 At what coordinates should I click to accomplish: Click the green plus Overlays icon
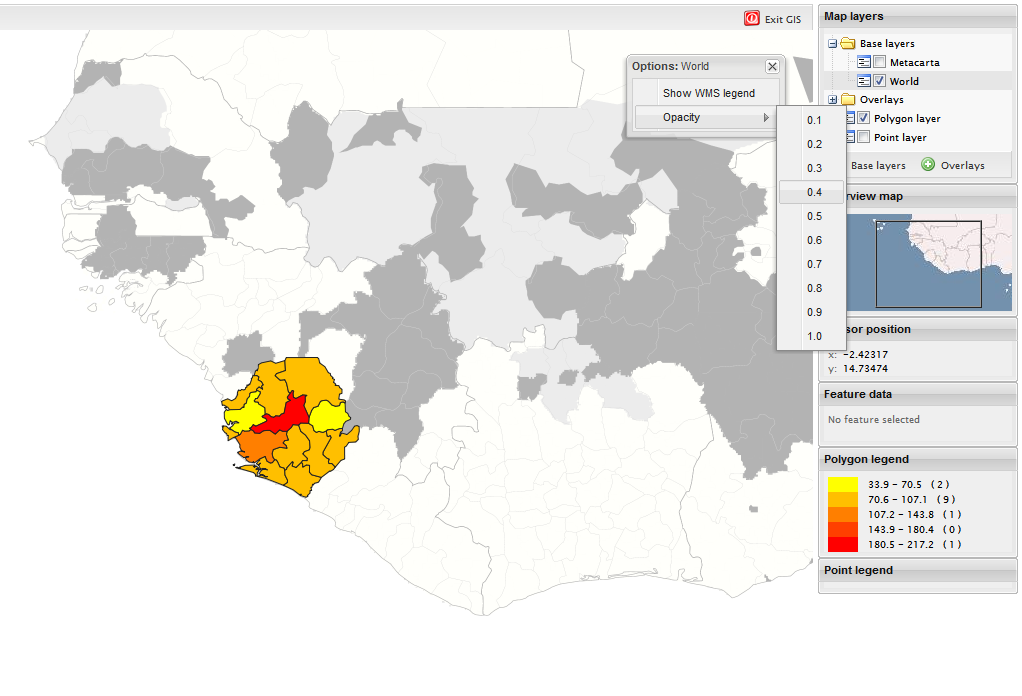coord(928,165)
